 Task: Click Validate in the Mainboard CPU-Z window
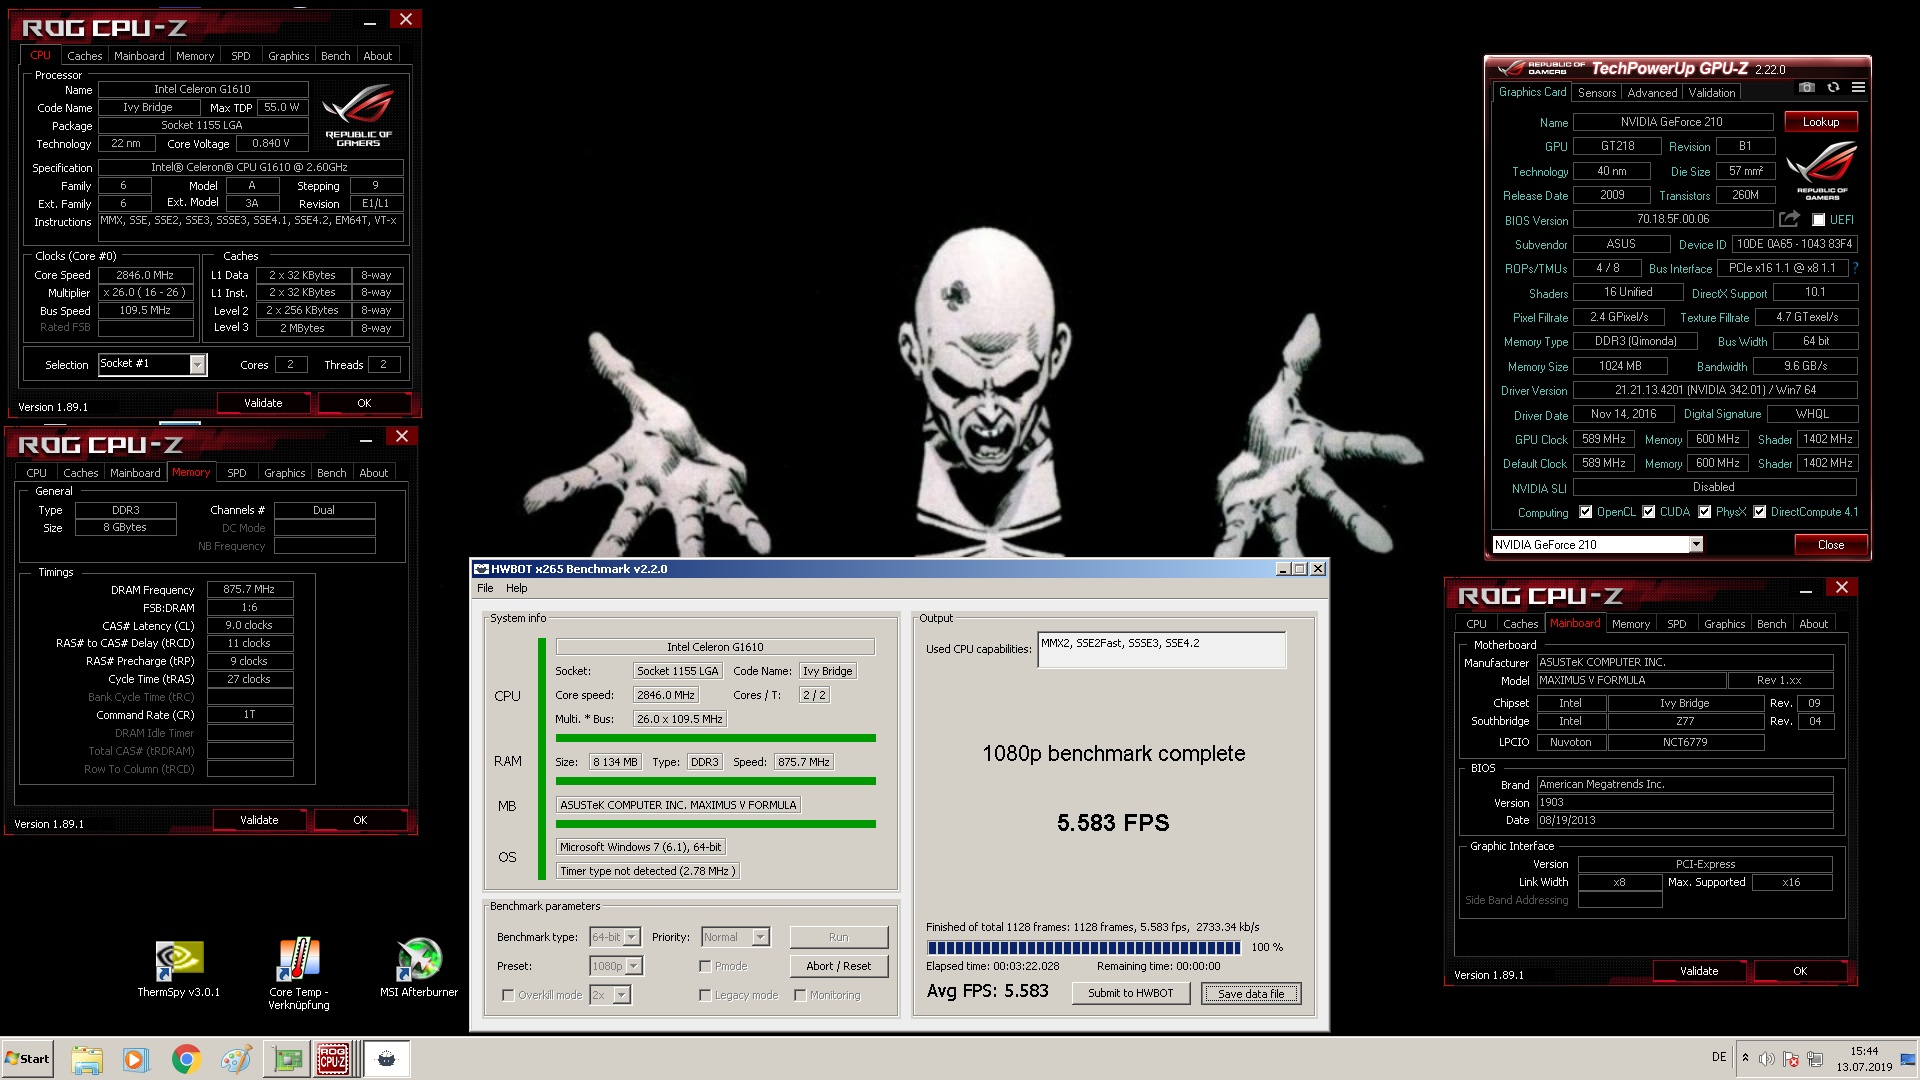[x=1699, y=972]
